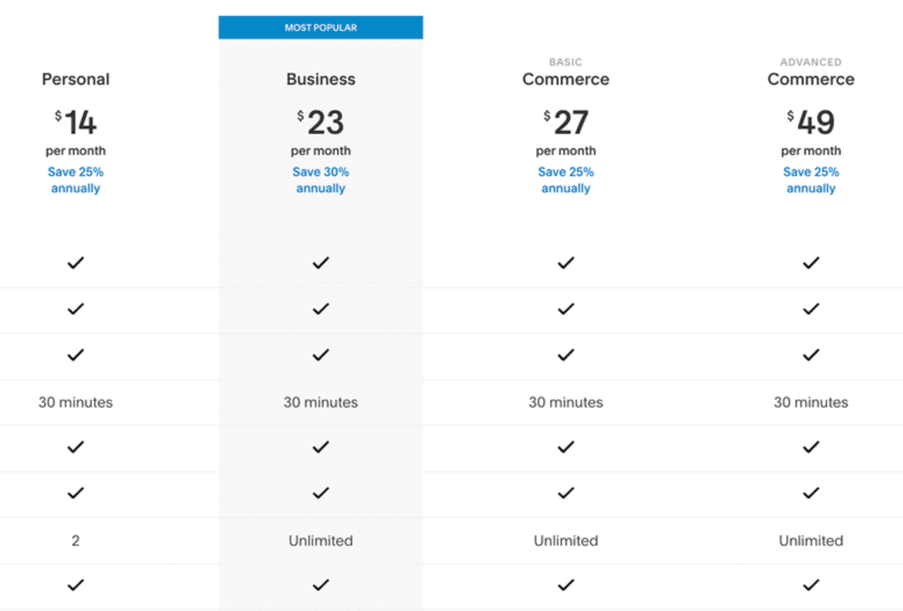Click Advanced Commerce's first-row checkmark

[x=811, y=263]
